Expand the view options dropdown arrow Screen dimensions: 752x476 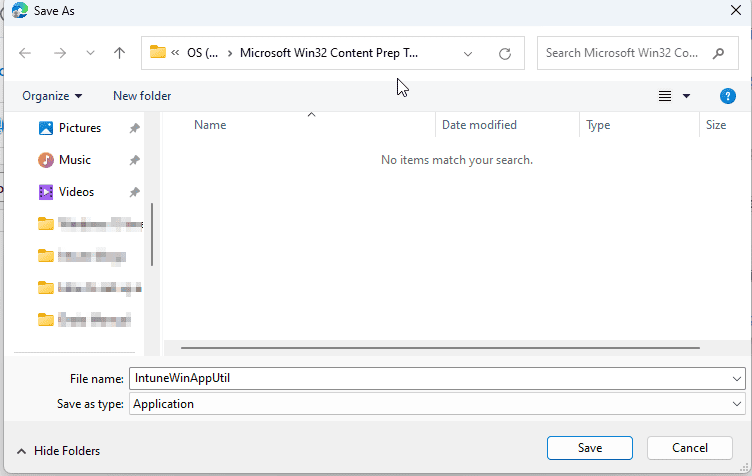click(x=687, y=96)
